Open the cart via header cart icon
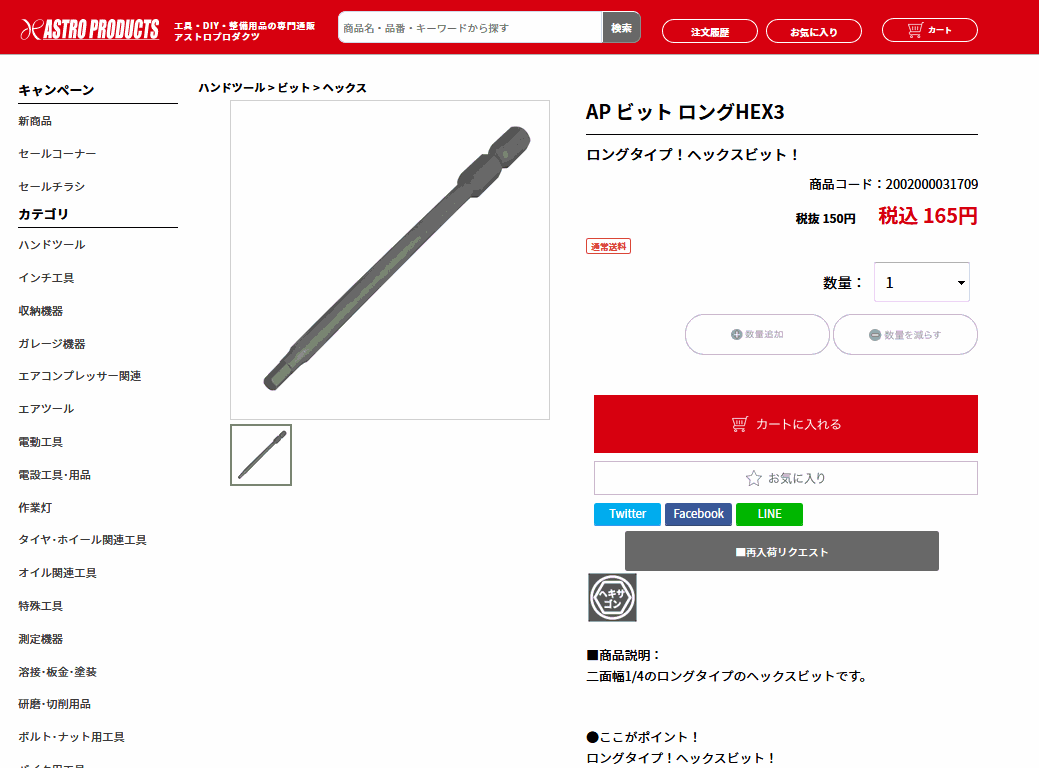Viewport: 1039px width, 768px height. [x=929, y=30]
